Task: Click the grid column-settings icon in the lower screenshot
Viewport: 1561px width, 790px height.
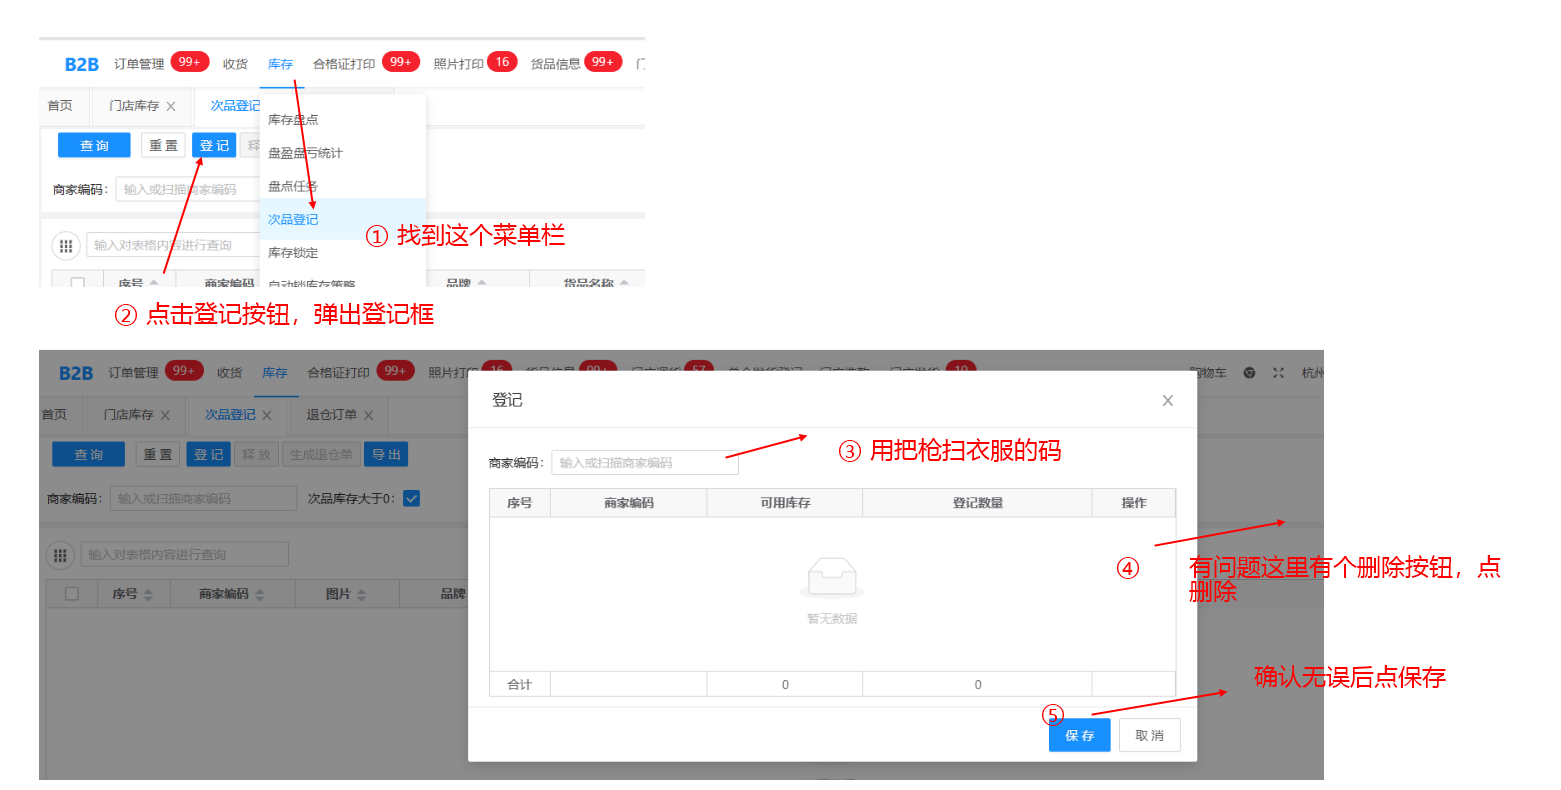Action: [x=60, y=555]
